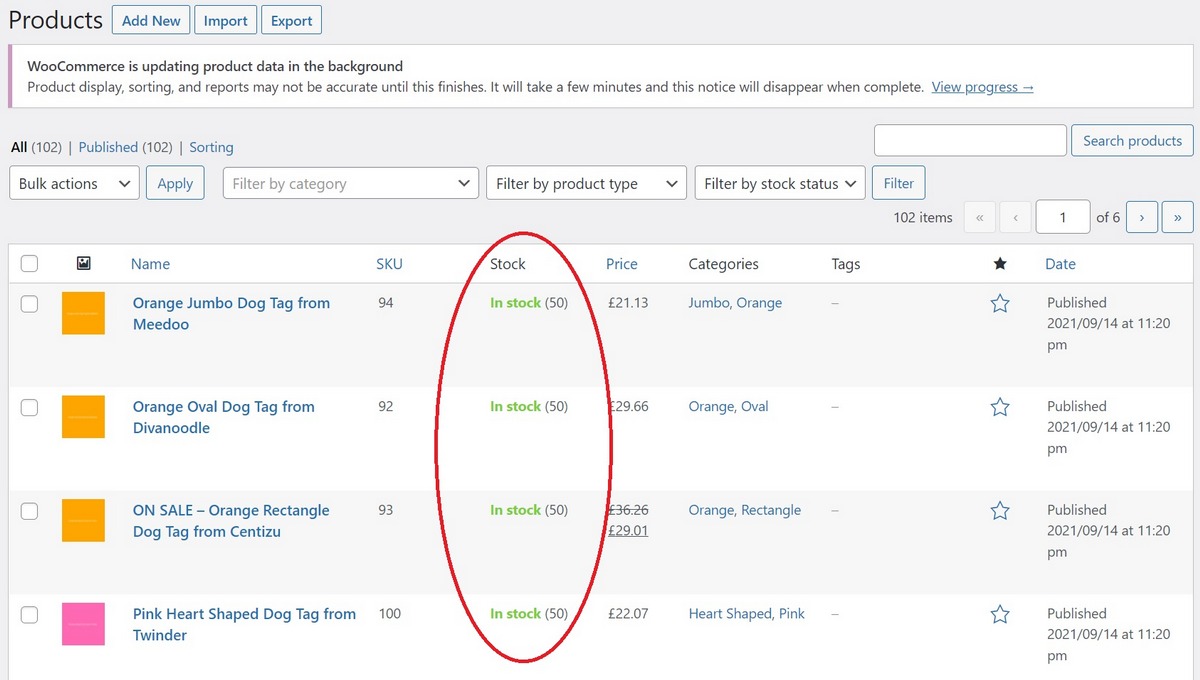The image size is (1200, 680).
Task: Check the Orange Jumbo Dog Tag checkbox
Action: [x=29, y=304]
